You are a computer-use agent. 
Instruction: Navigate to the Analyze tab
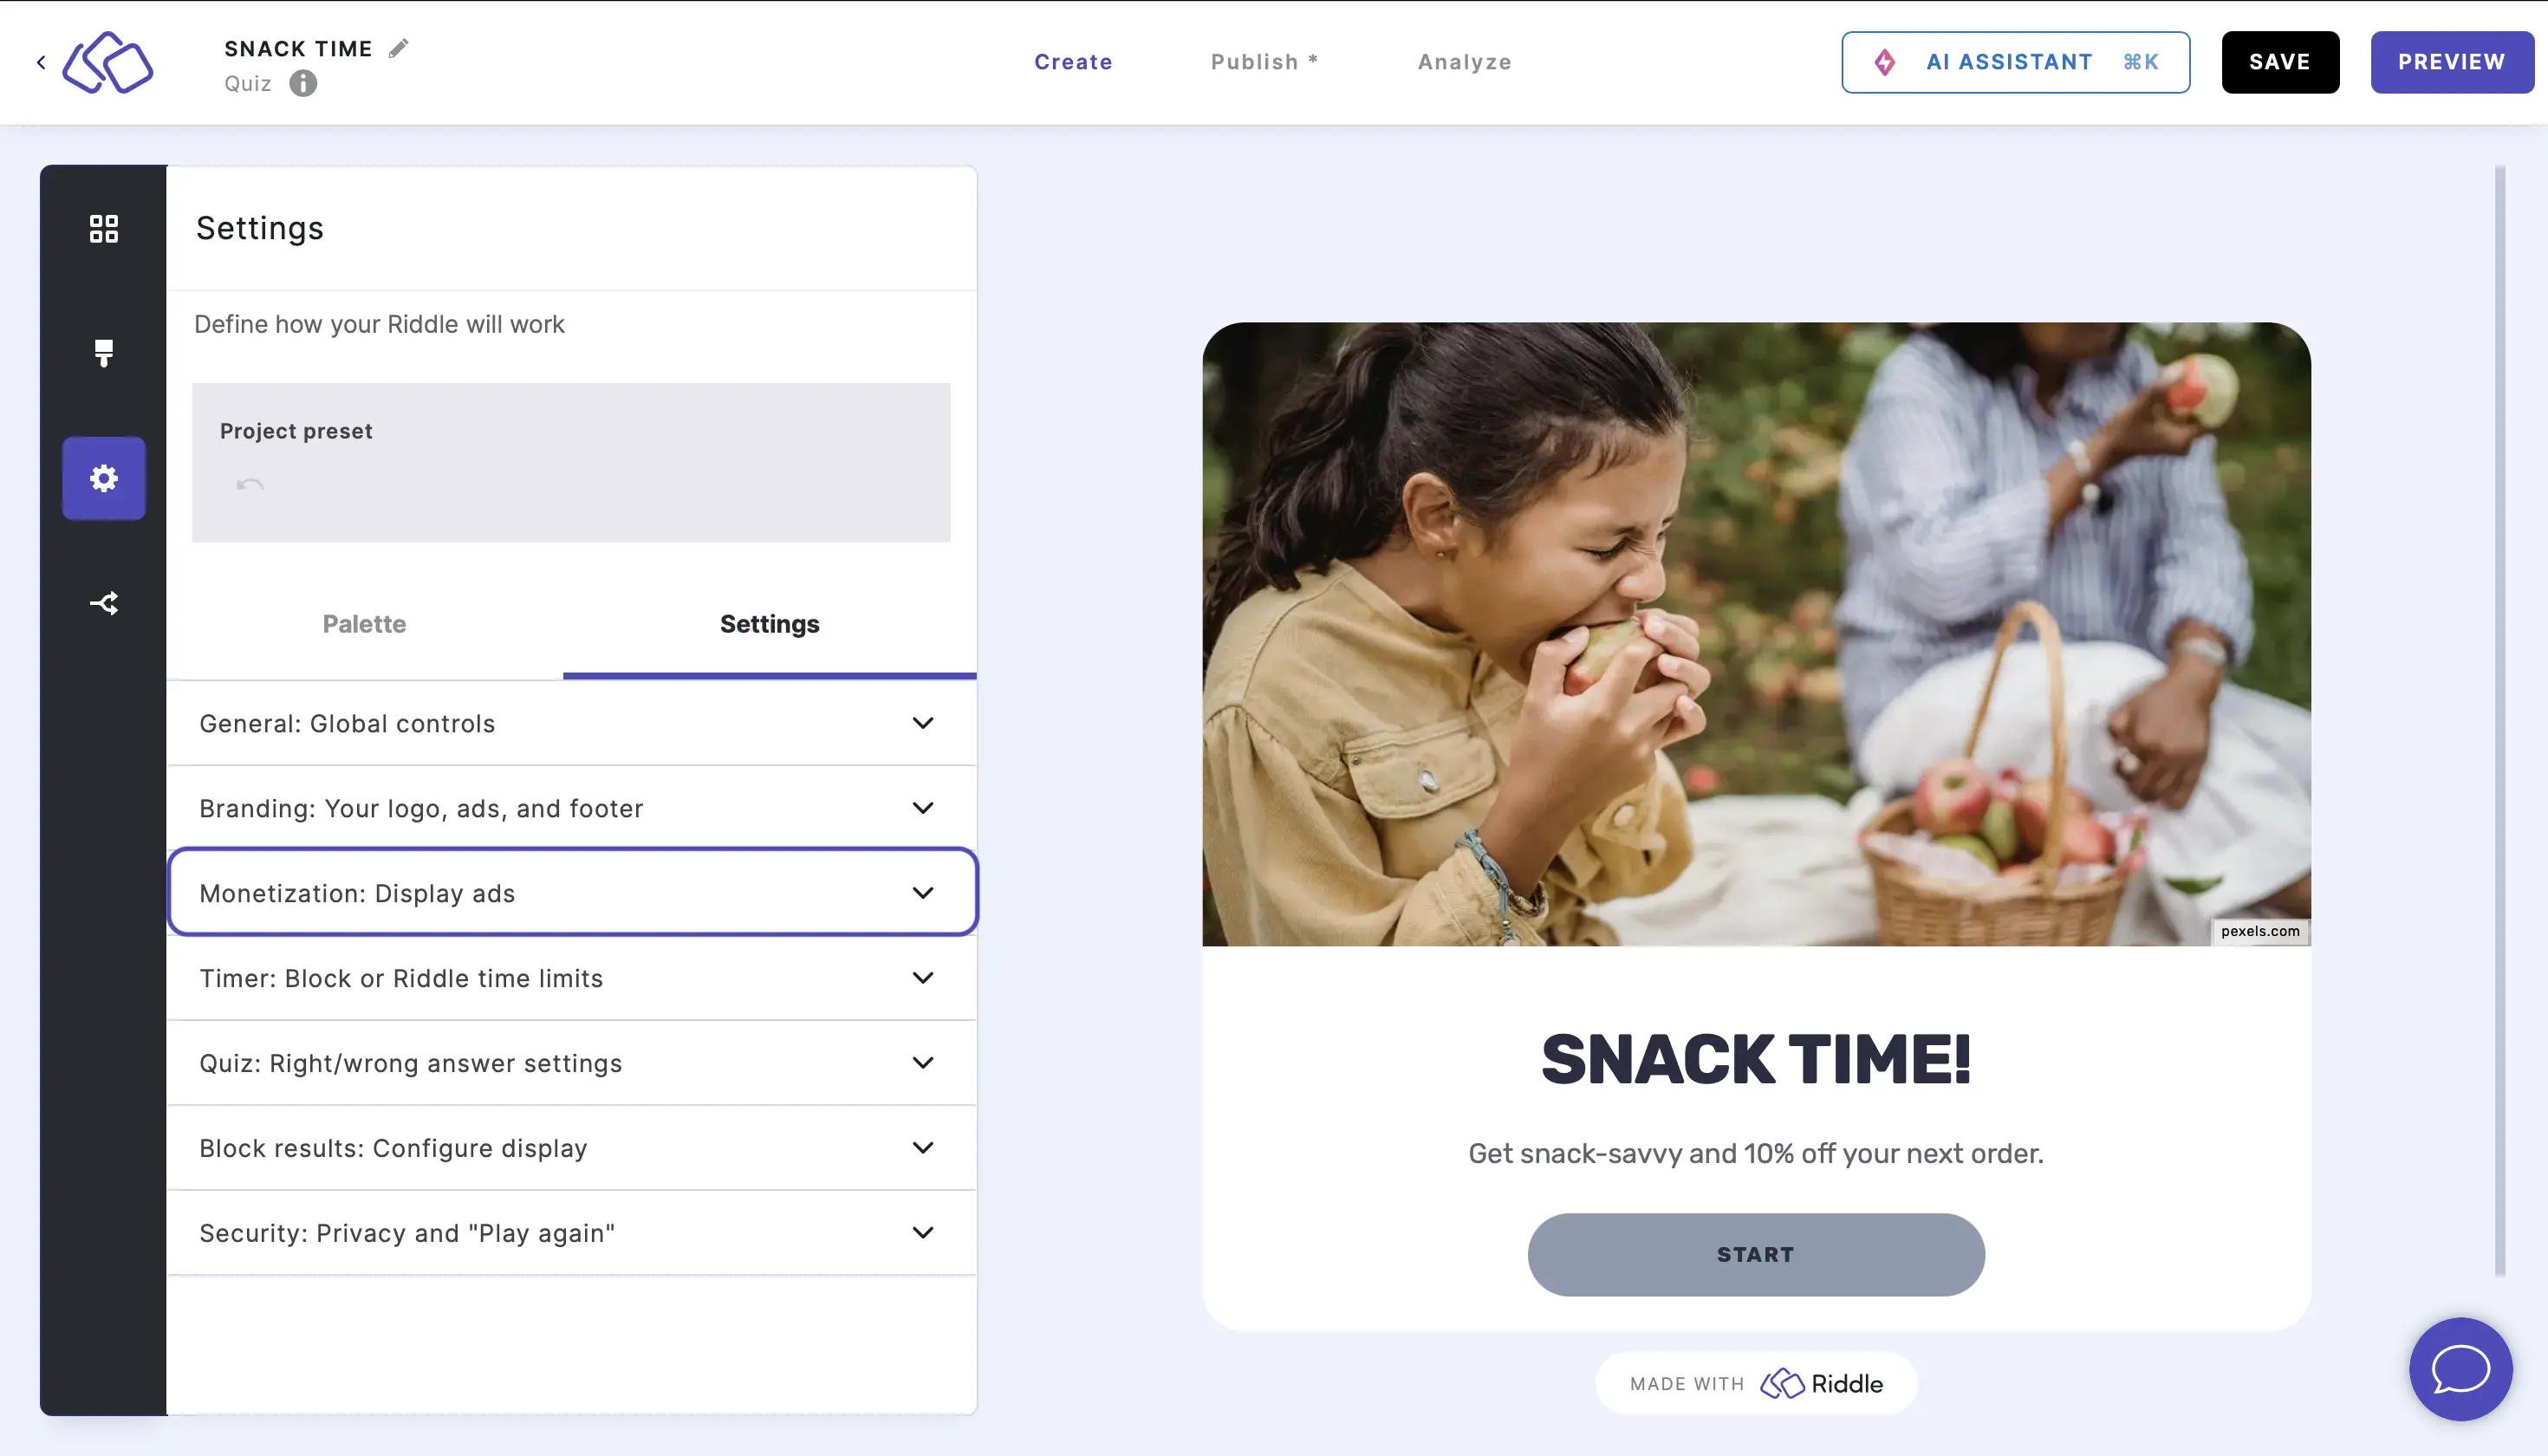tap(1466, 62)
